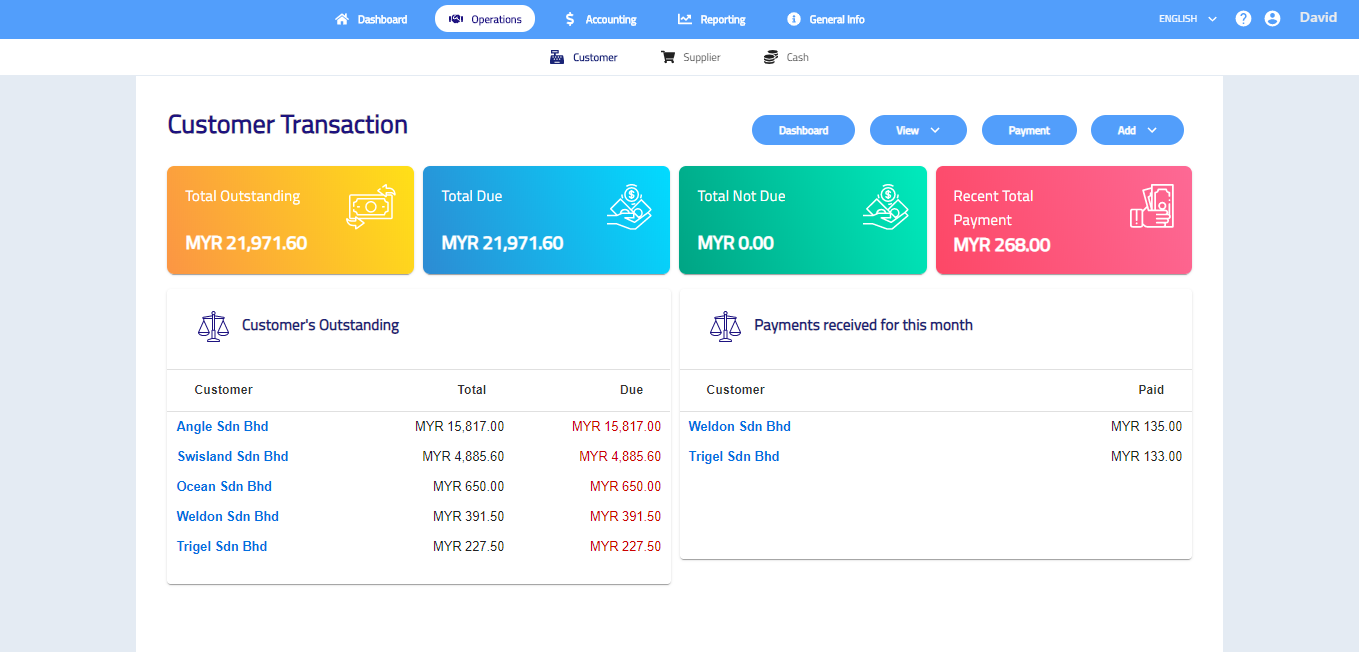1359x652 pixels.
Task: Click the Total Outstanding money exchange icon
Action: click(371, 207)
